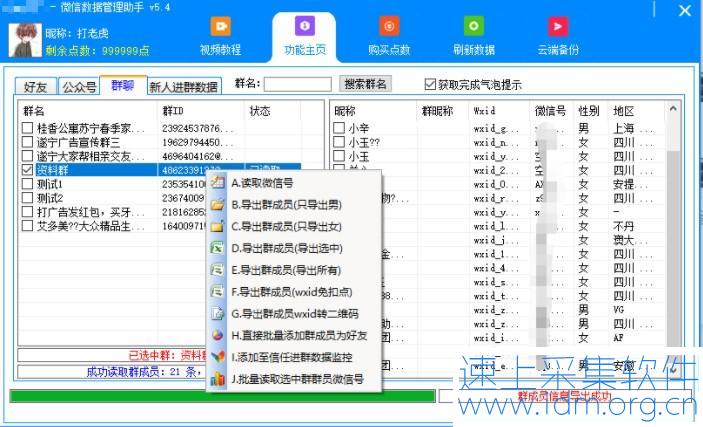Click icon beside I.添加至信任进群数据监控
703x427 pixels.
(217, 357)
